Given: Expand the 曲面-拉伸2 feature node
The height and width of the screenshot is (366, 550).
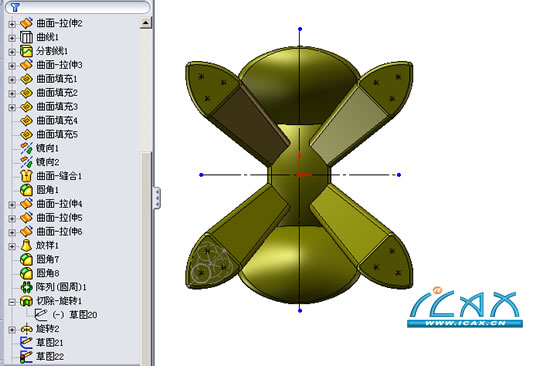Looking at the screenshot, I should click(12, 24).
